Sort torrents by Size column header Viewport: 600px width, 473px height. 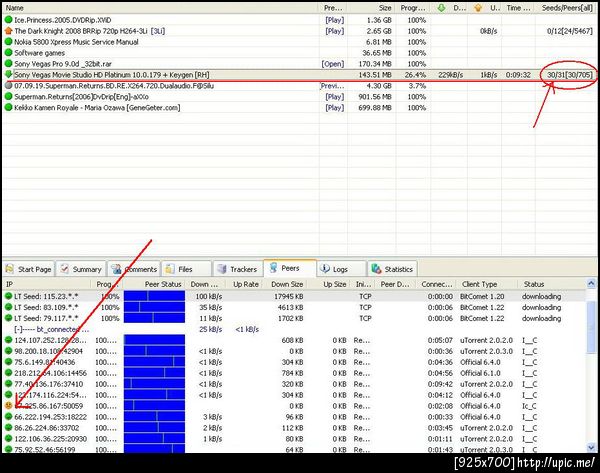(x=371, y=8)
